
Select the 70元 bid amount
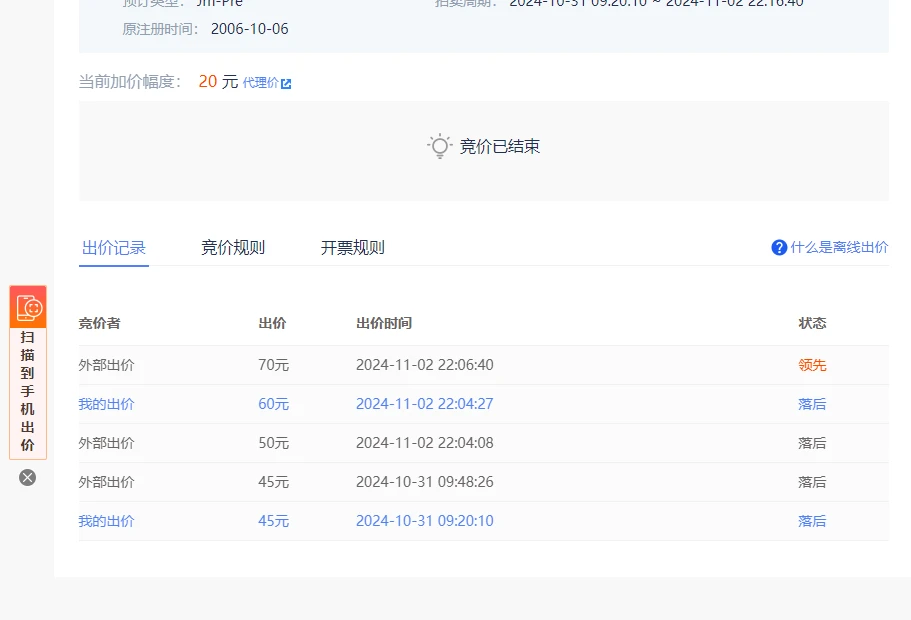click(x=274, y=365)
